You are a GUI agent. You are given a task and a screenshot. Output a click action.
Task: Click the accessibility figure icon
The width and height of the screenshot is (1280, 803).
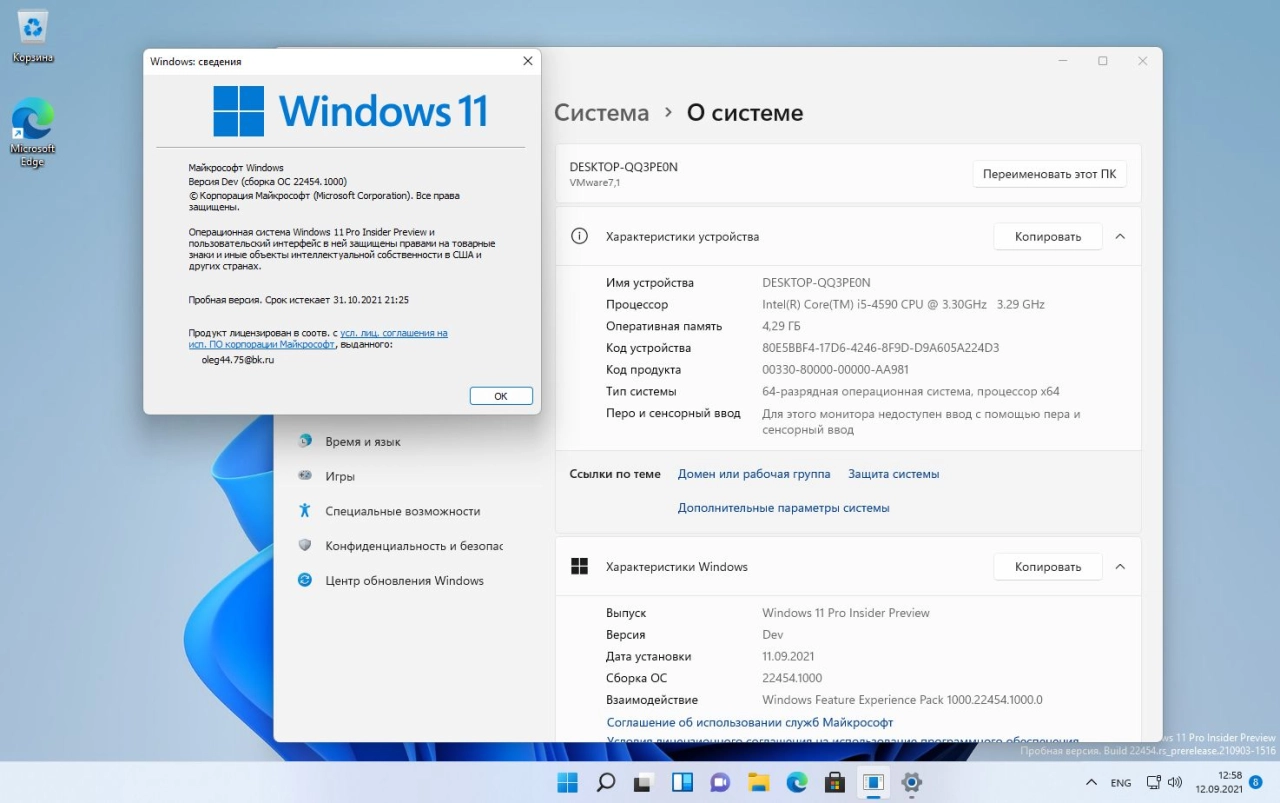point(305,511)
